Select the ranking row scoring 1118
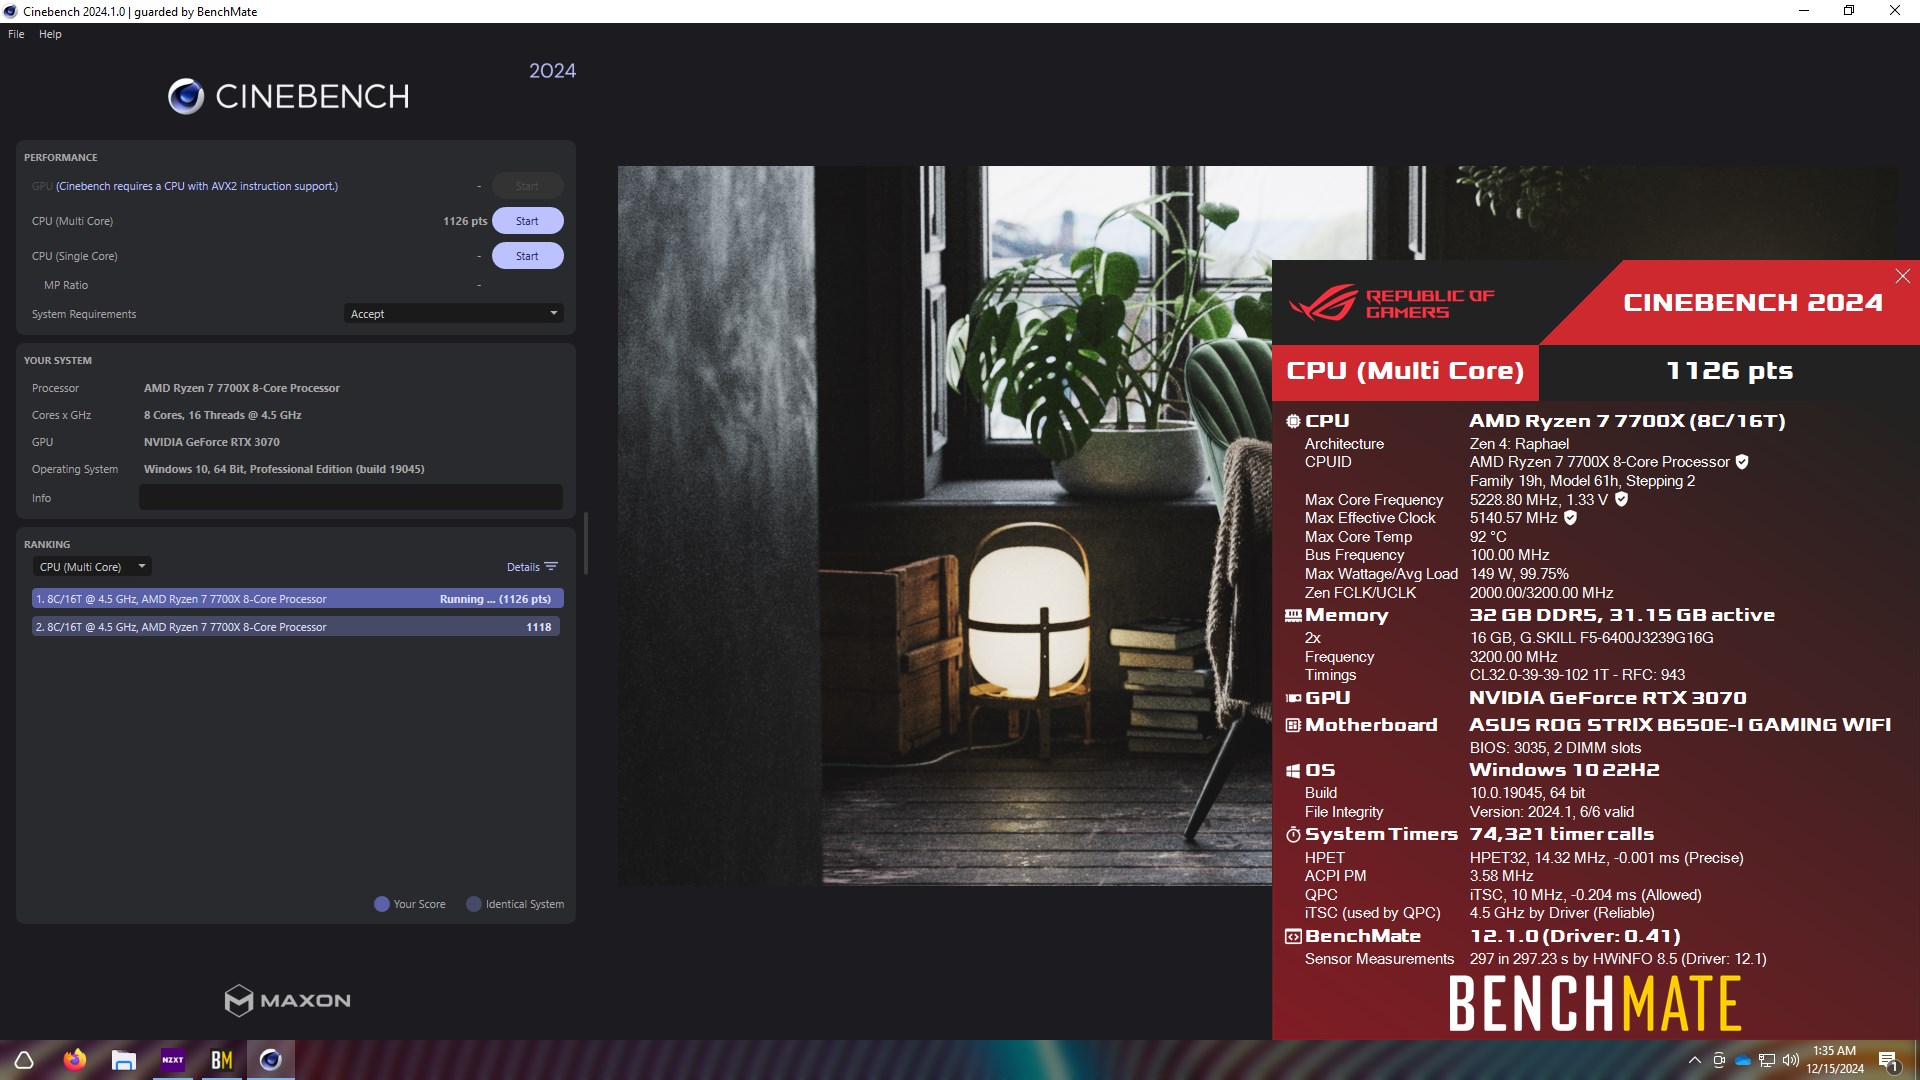The image size is (1920, 1080). pos(296,627)
